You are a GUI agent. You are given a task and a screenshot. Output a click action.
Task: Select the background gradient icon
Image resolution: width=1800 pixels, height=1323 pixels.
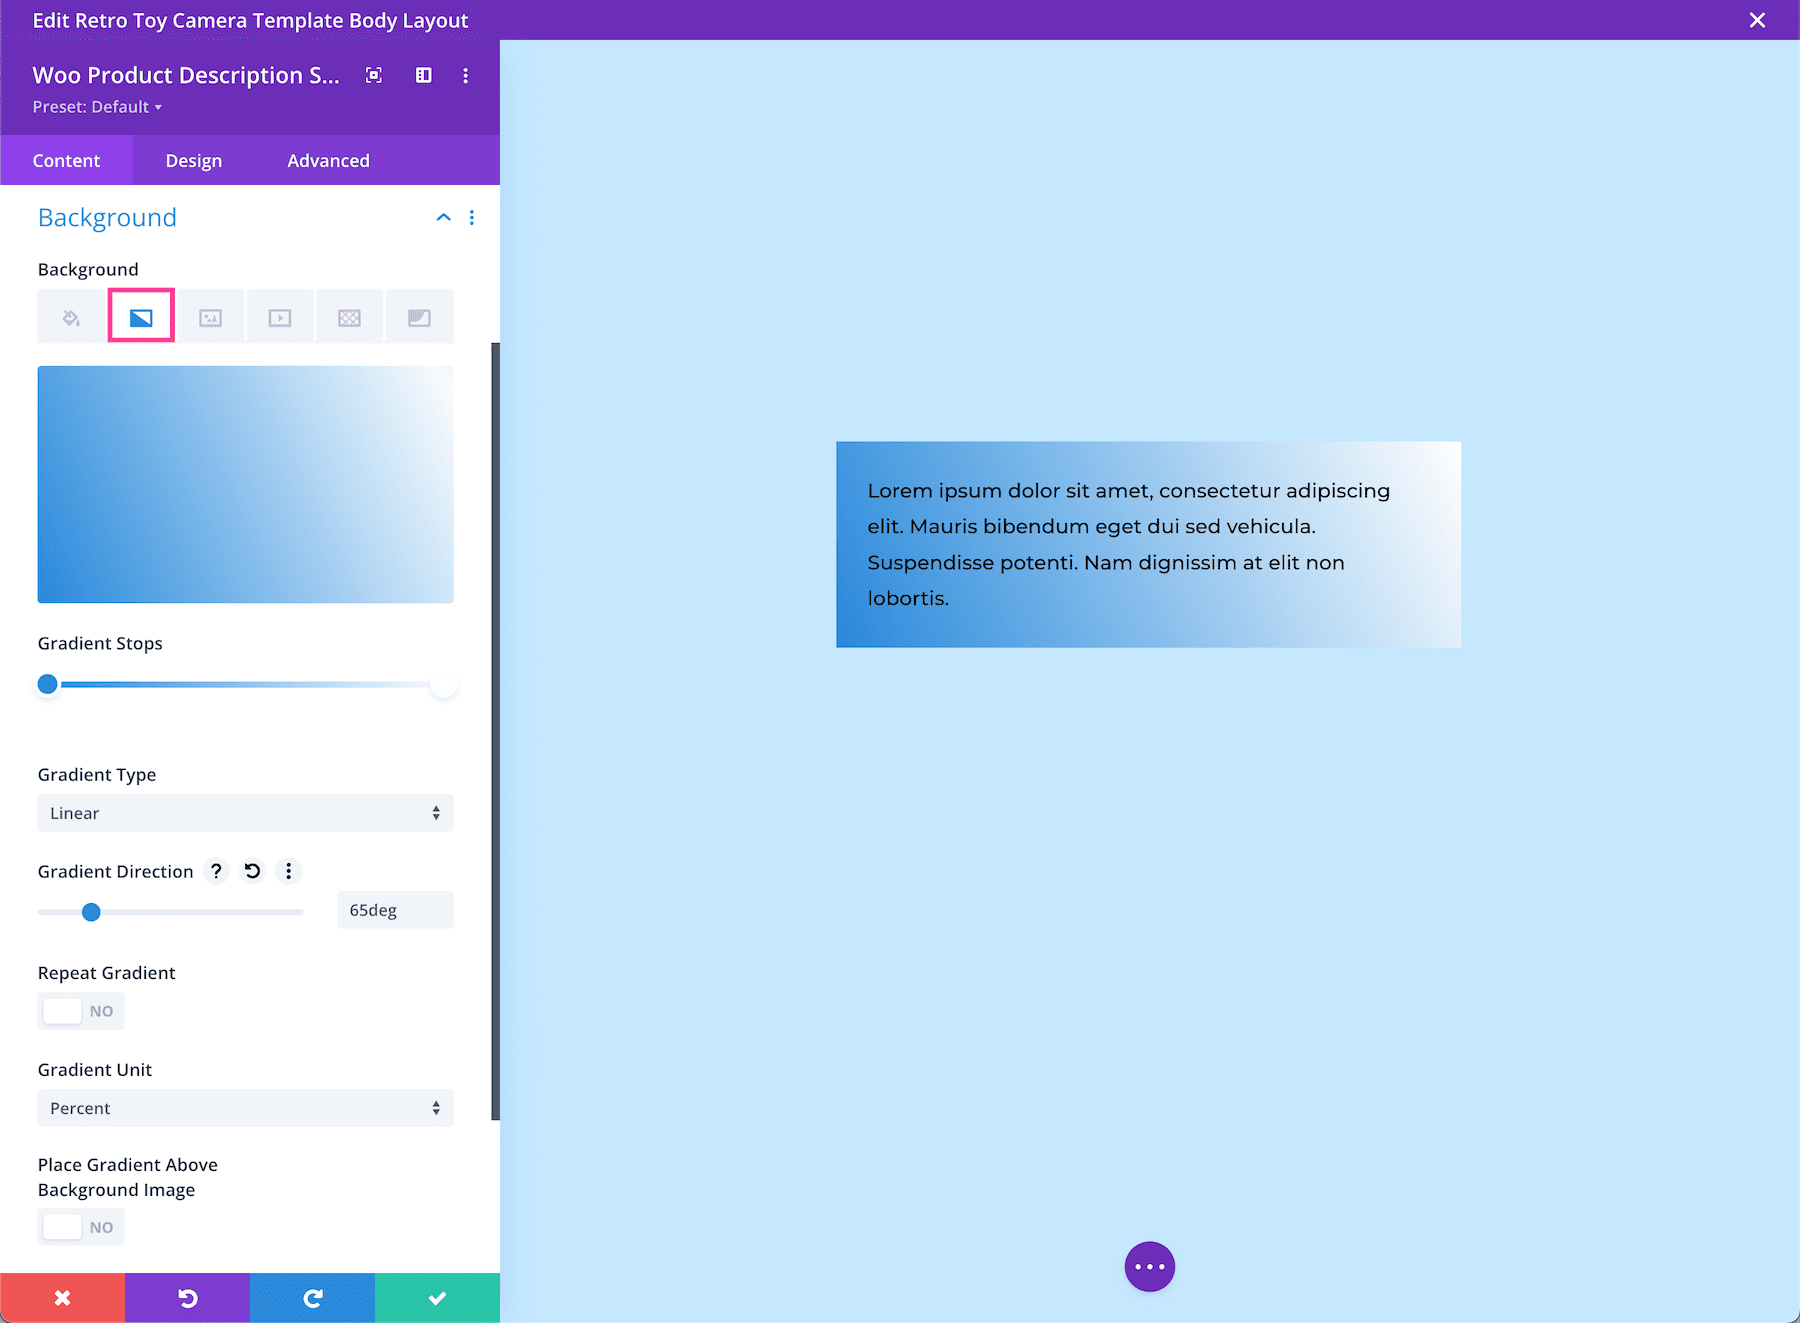pos(140,316)
